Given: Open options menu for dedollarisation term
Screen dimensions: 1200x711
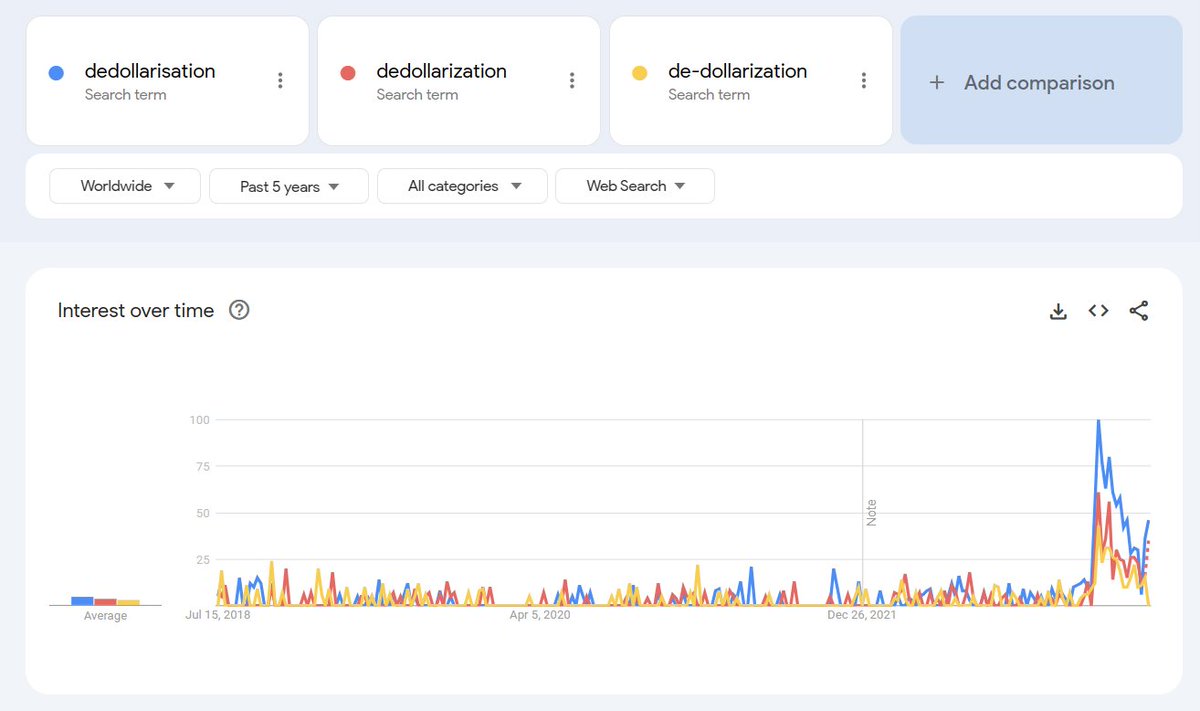Looking at the screenshot, I should [280, 81].
